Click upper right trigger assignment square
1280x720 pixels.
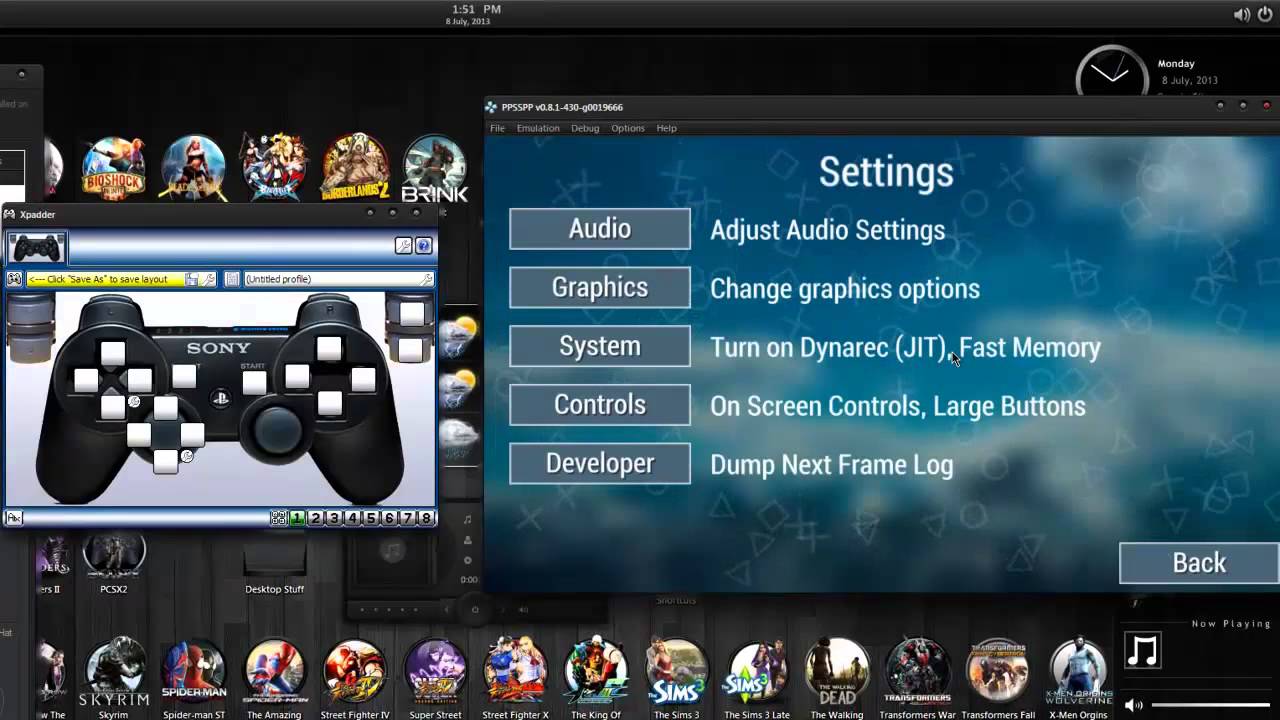click(x=412, y=314)
